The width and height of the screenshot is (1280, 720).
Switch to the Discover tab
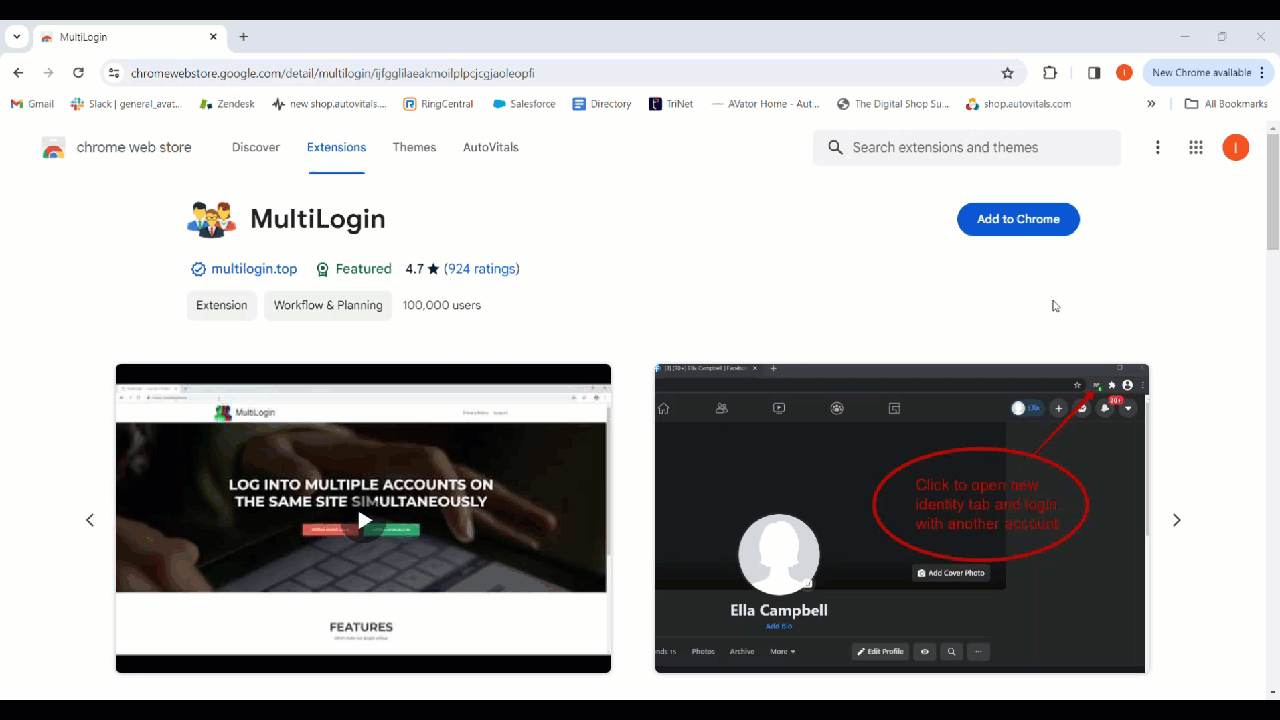[256, 147]
